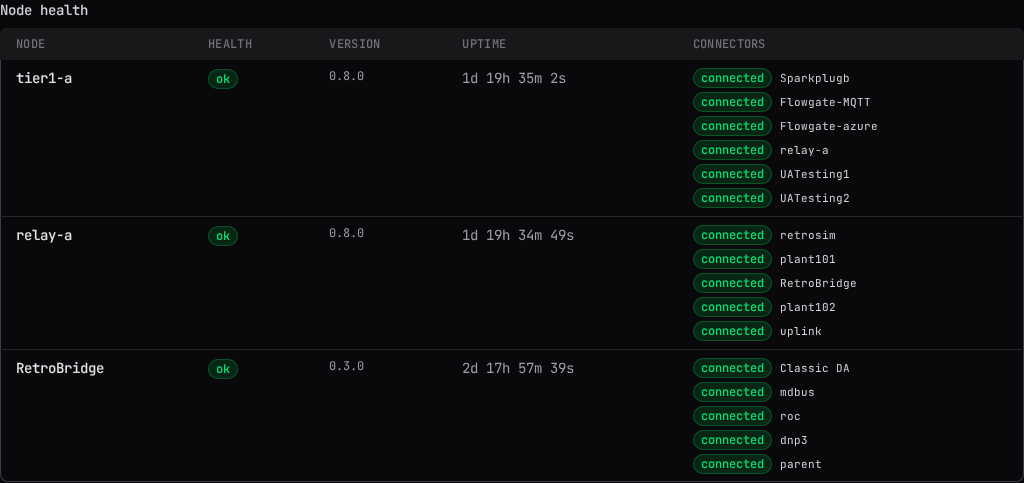The image size is (1024, 483).
Task: Click the plant102 connector name
Action: point(807,307)
